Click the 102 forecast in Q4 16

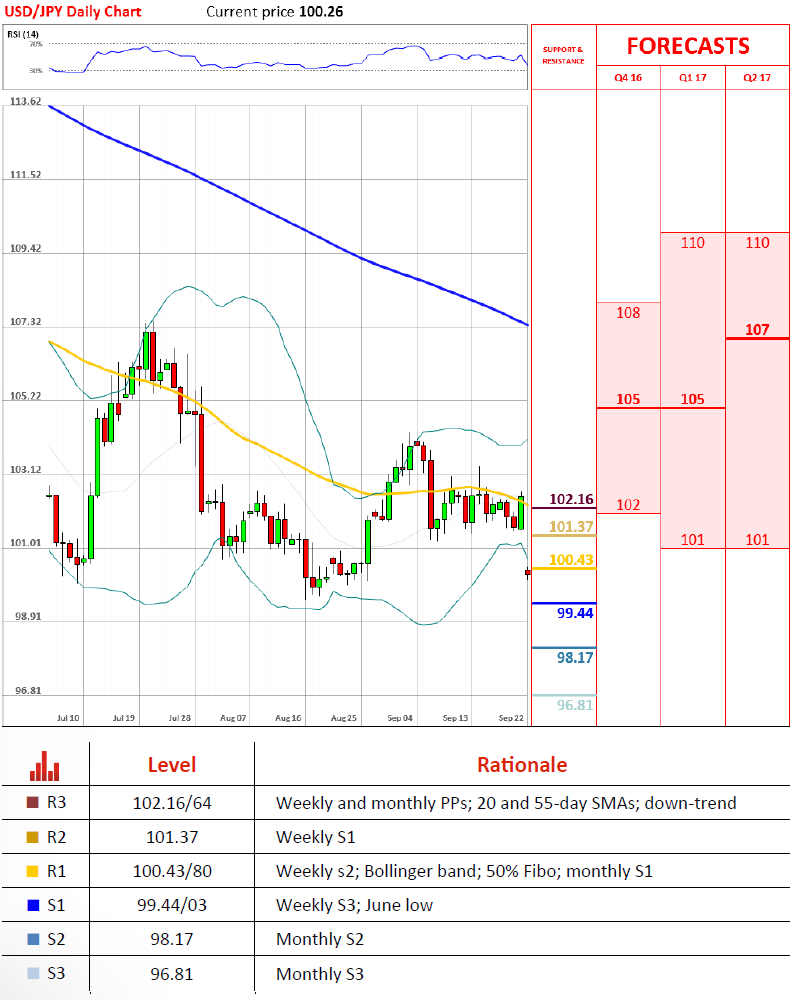(x=628, y=505)
